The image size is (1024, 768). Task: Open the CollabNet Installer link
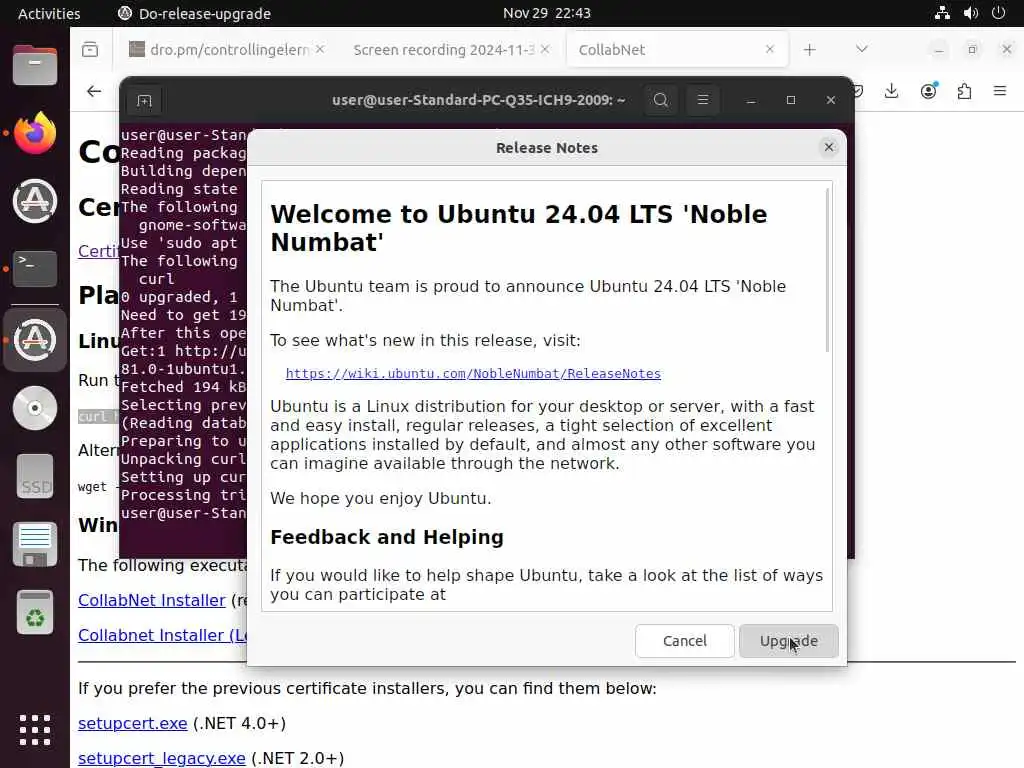click(152, 600)
